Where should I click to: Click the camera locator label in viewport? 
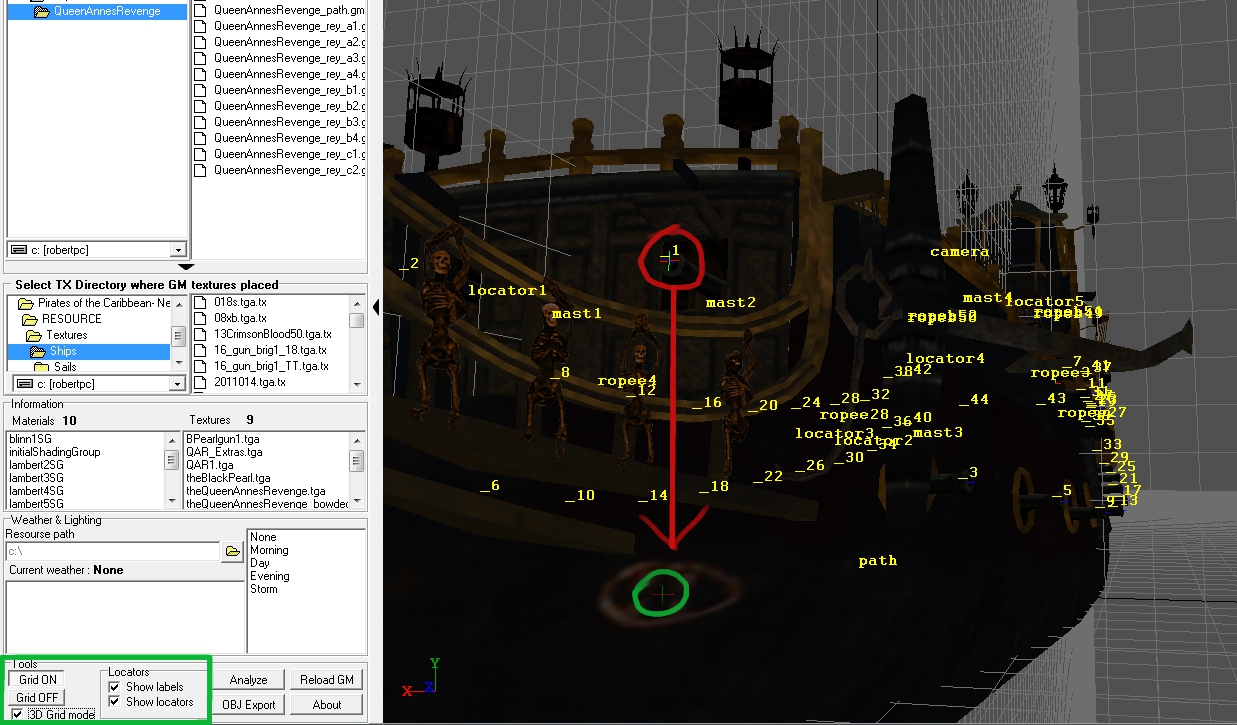pyautogui.click(x=960, y=251)
